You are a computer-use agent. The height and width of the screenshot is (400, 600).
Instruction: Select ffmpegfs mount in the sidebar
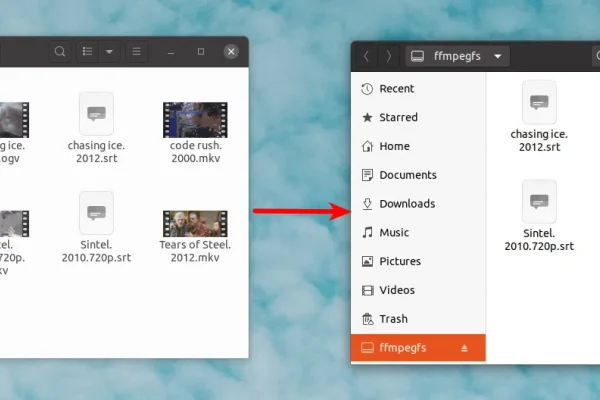click(x=418, y=348)
